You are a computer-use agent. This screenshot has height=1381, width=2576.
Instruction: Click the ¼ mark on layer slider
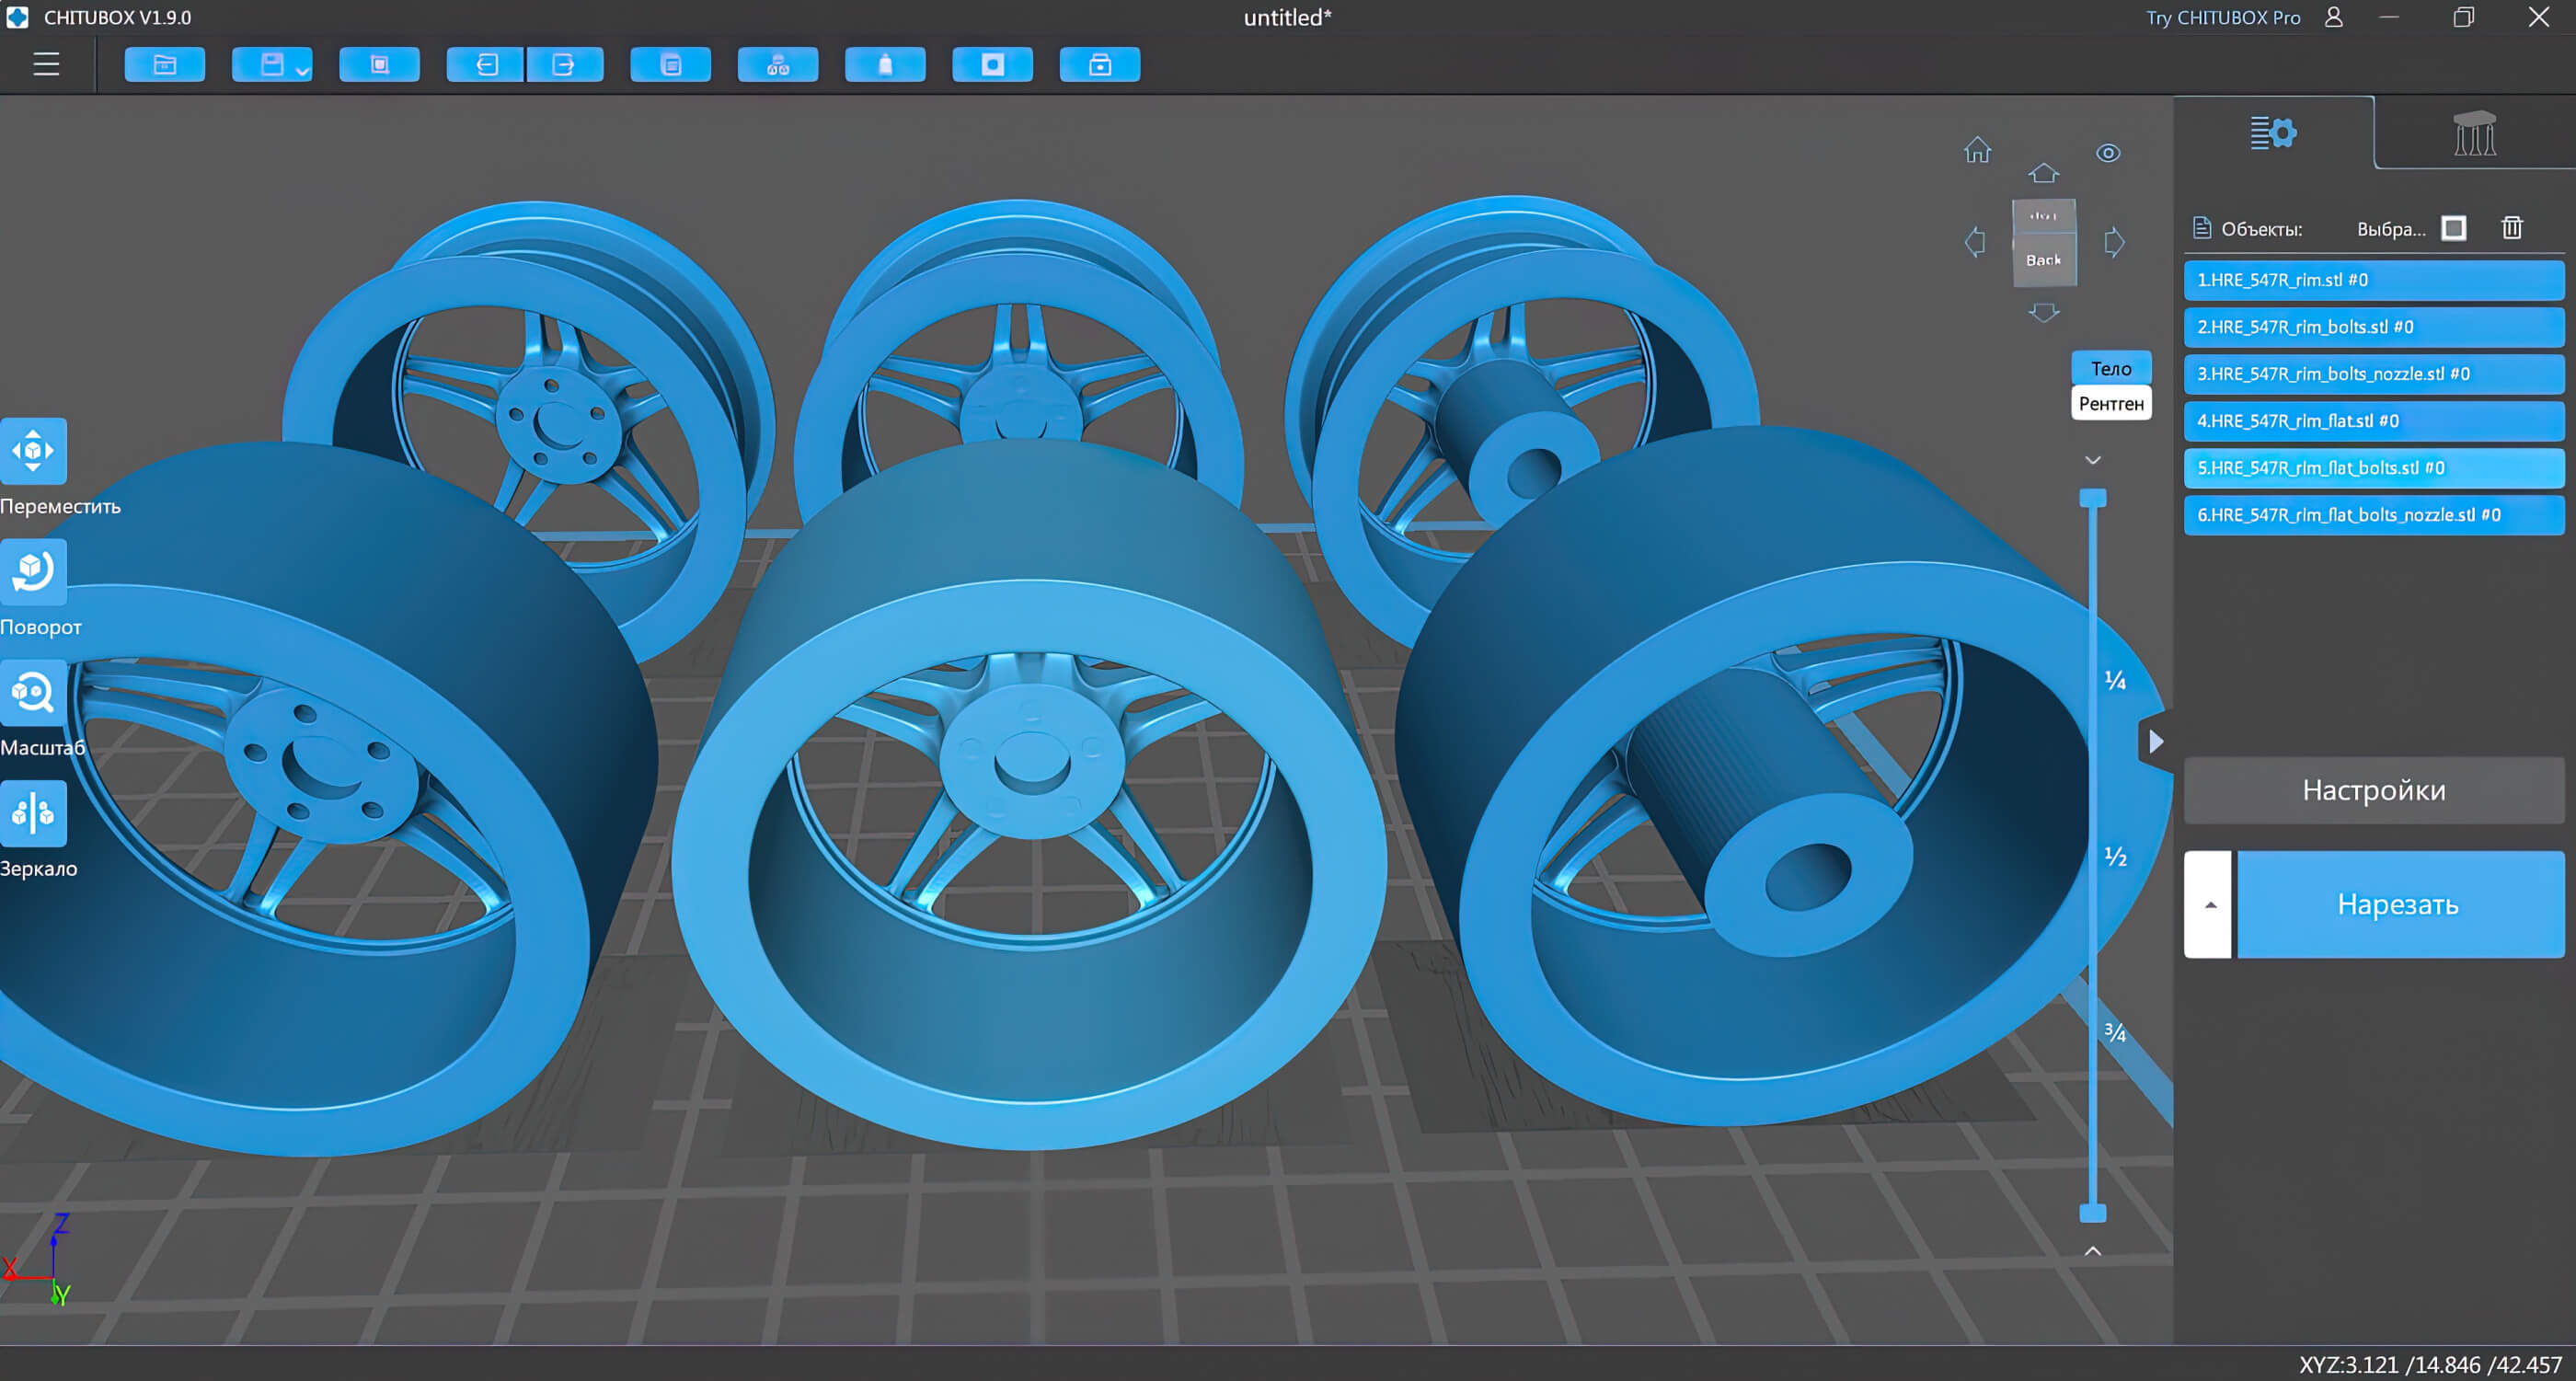(2115, 681)
